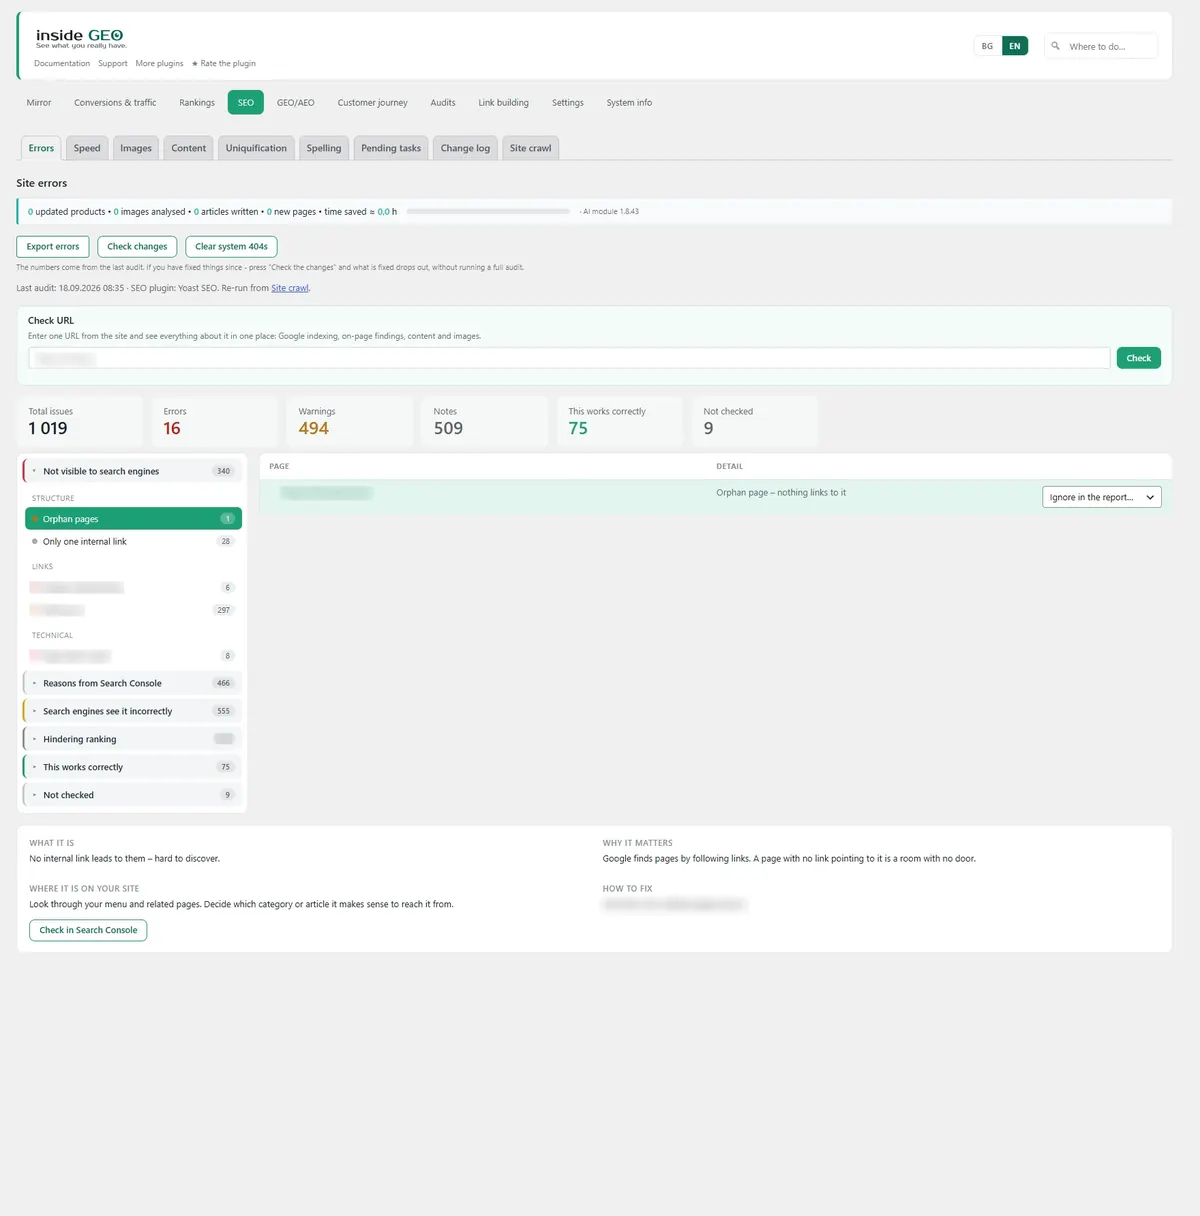This screenshot has width=1200, height=1216.
Task: Open Conversions & traffic section
Action: tap(115, 102)
